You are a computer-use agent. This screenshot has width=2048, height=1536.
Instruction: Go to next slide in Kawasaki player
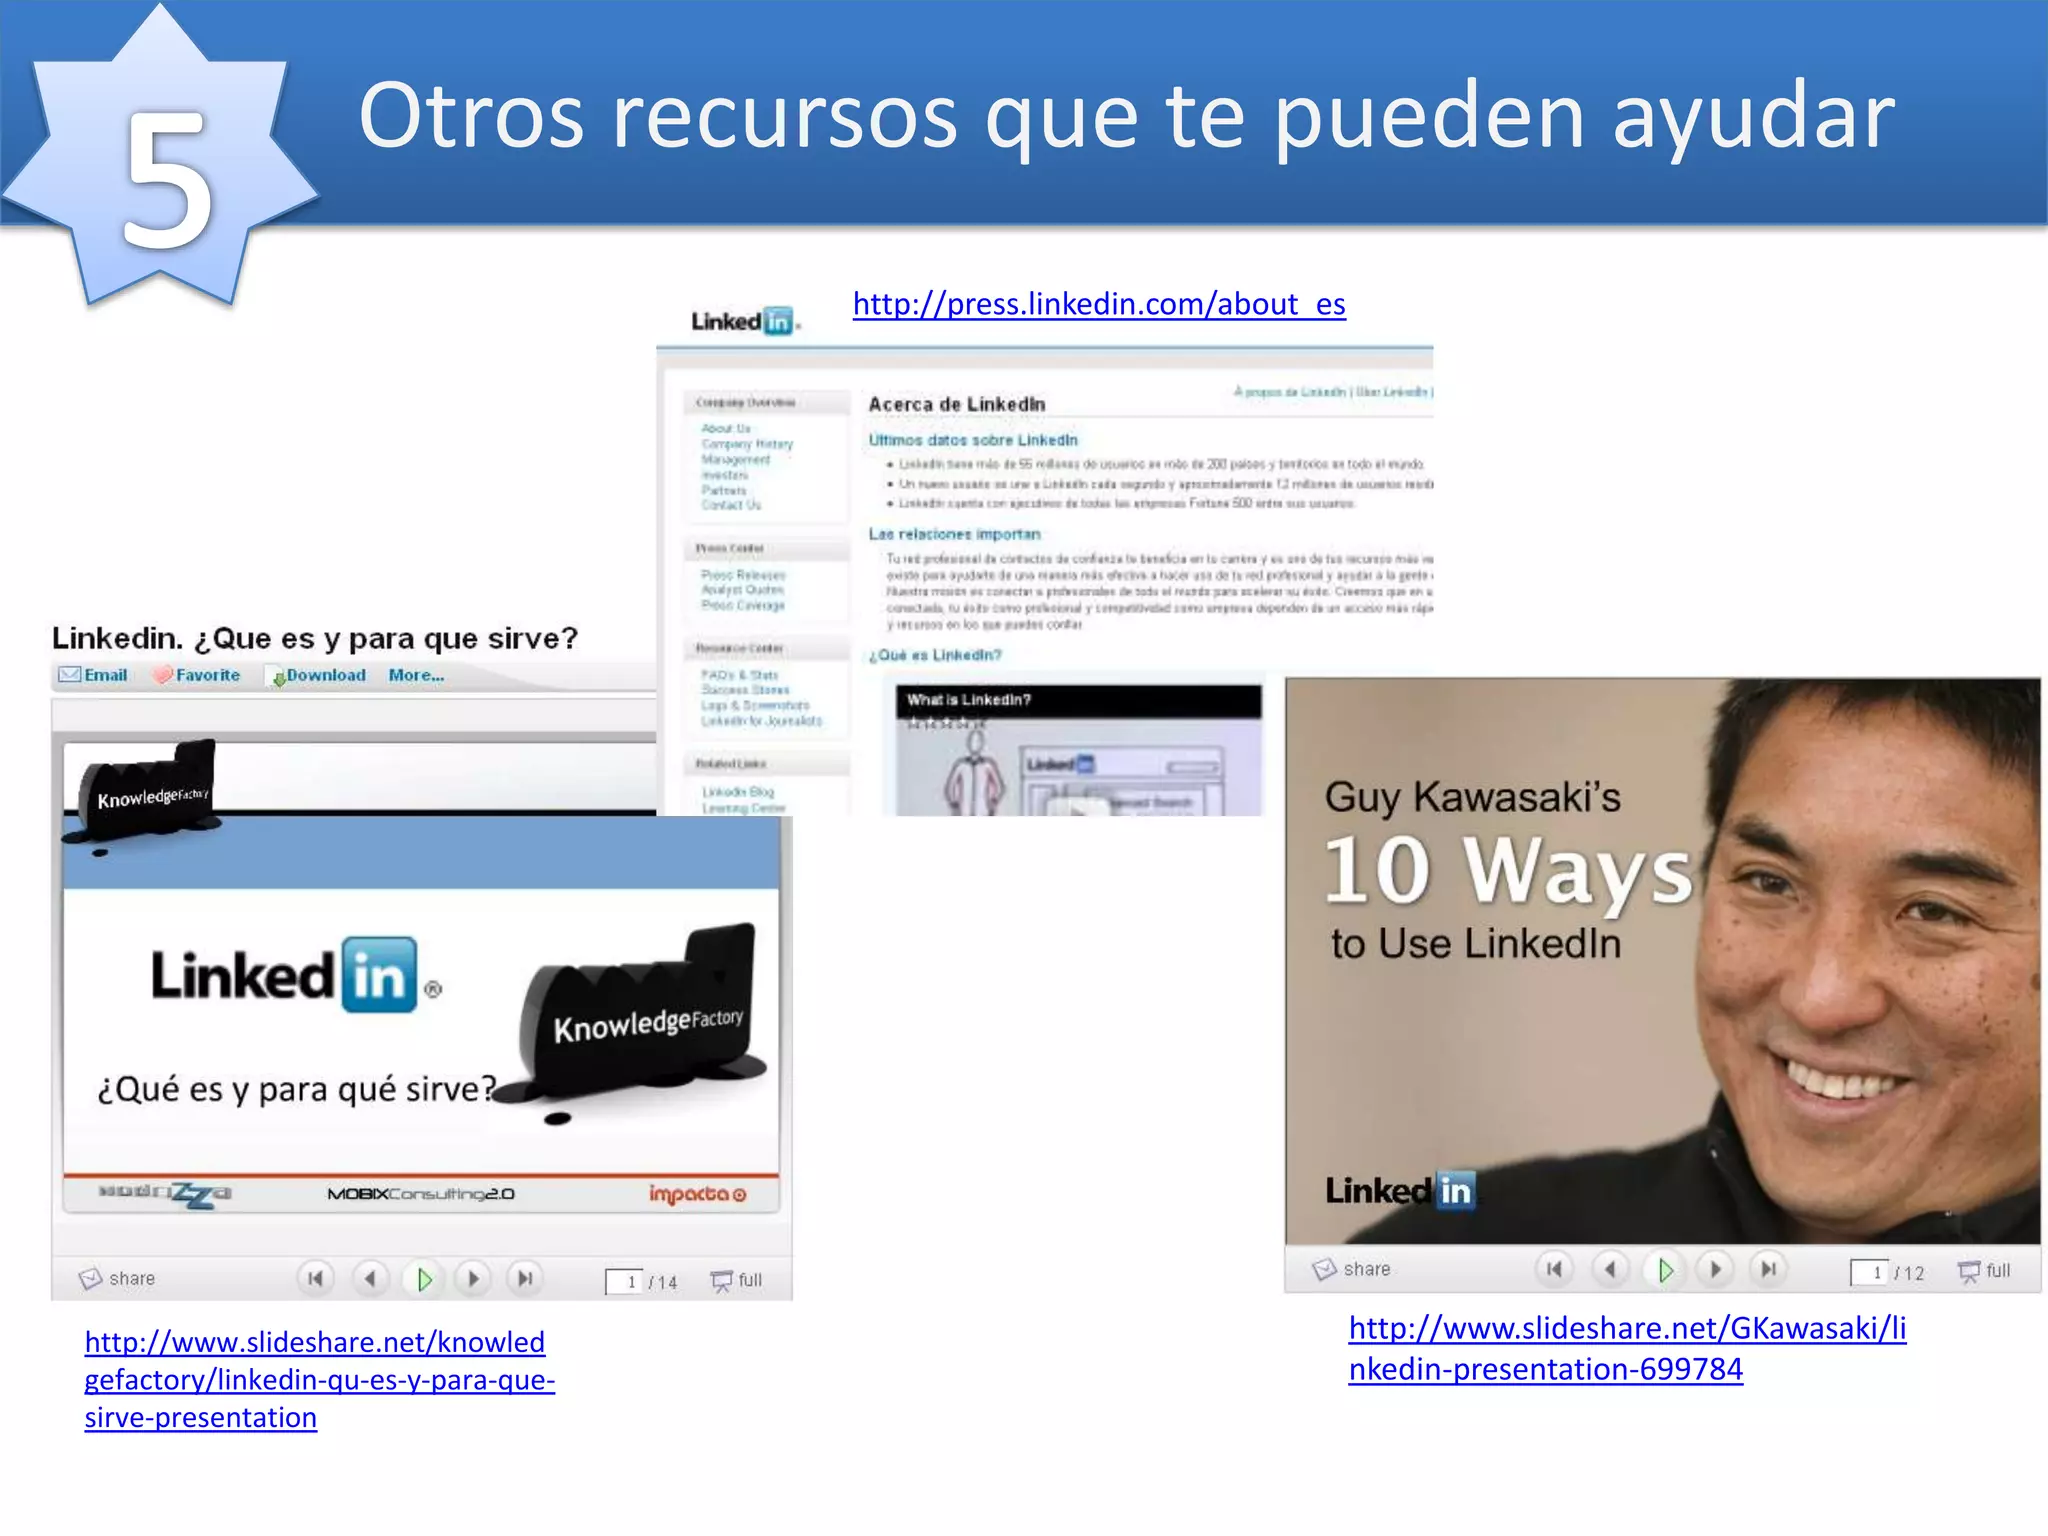tap(1715, 1269)
